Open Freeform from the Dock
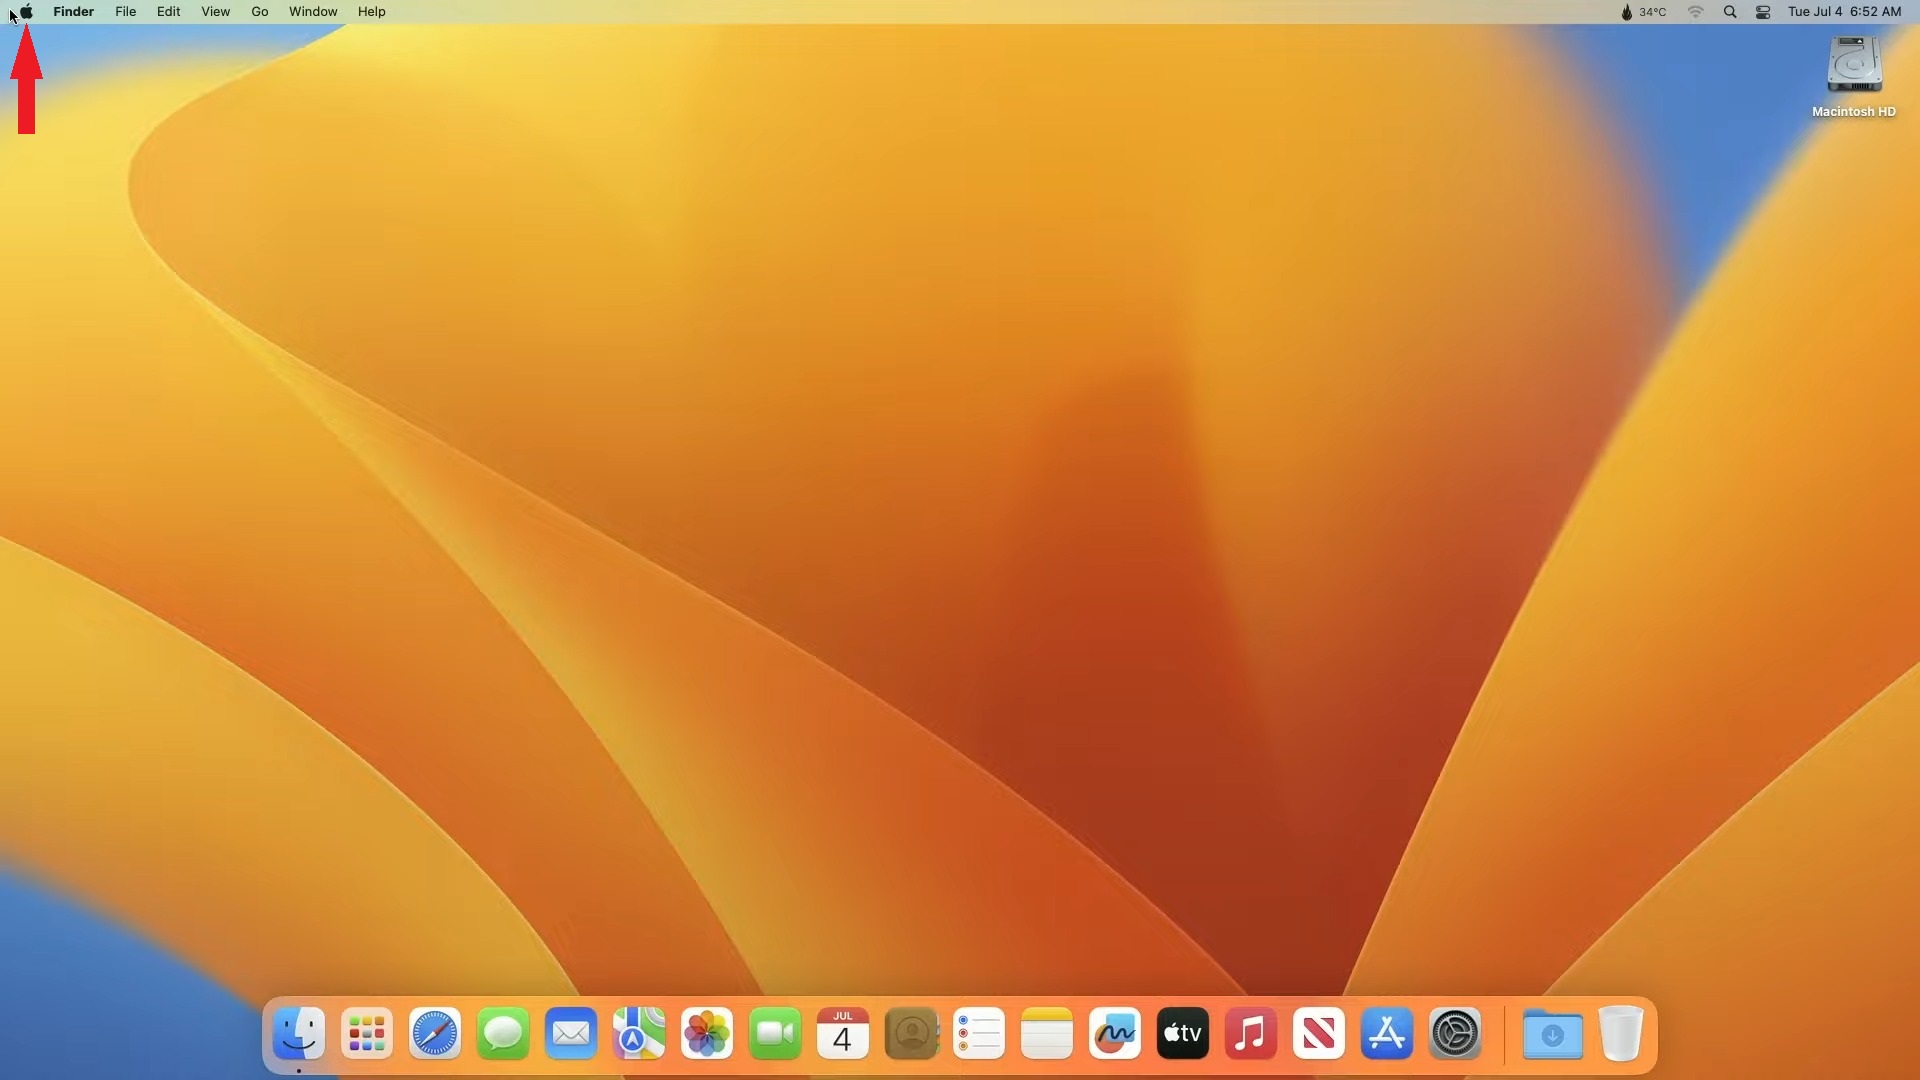Viewport: 1920px width, 1080px height. tap(1114, 1033)
